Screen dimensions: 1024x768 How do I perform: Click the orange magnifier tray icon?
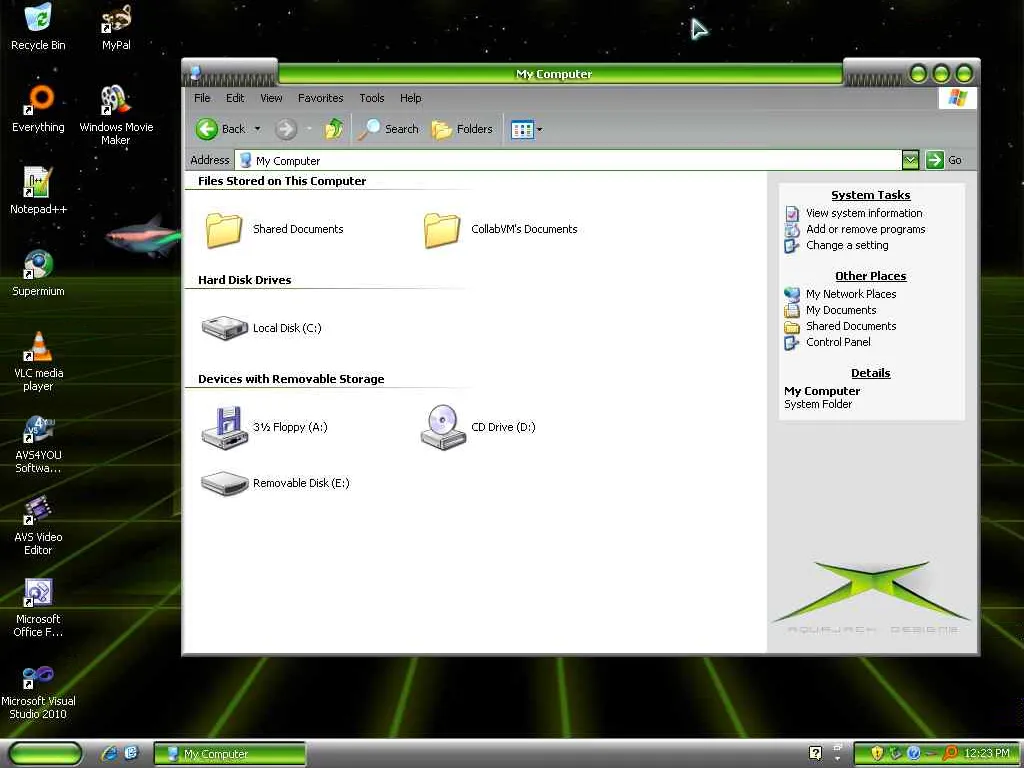(950, 754)
